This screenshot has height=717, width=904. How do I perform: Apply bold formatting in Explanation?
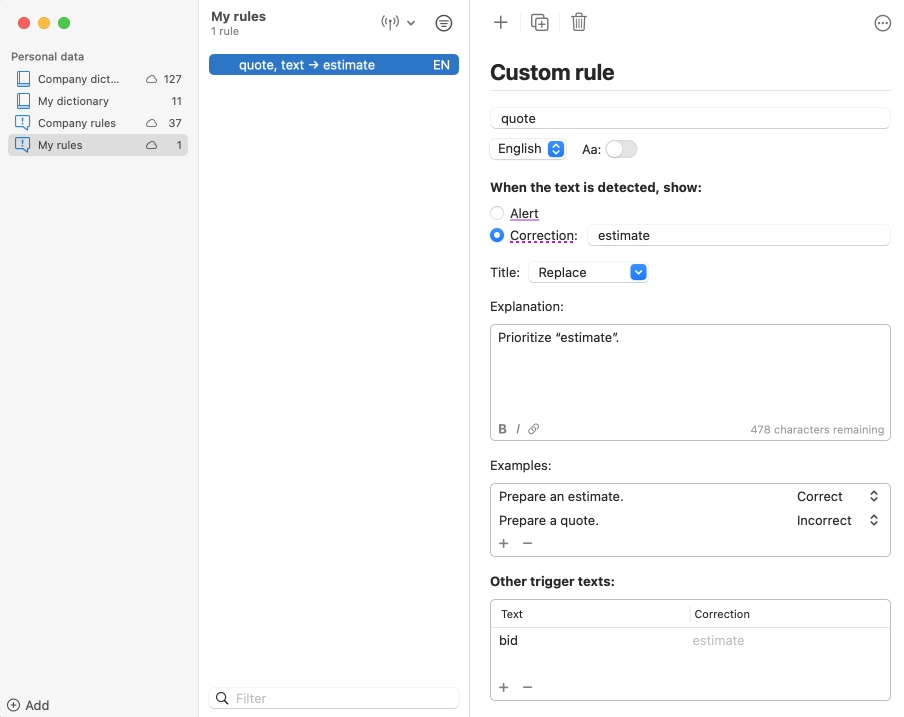pyautogui.click(x=503, y=429)
